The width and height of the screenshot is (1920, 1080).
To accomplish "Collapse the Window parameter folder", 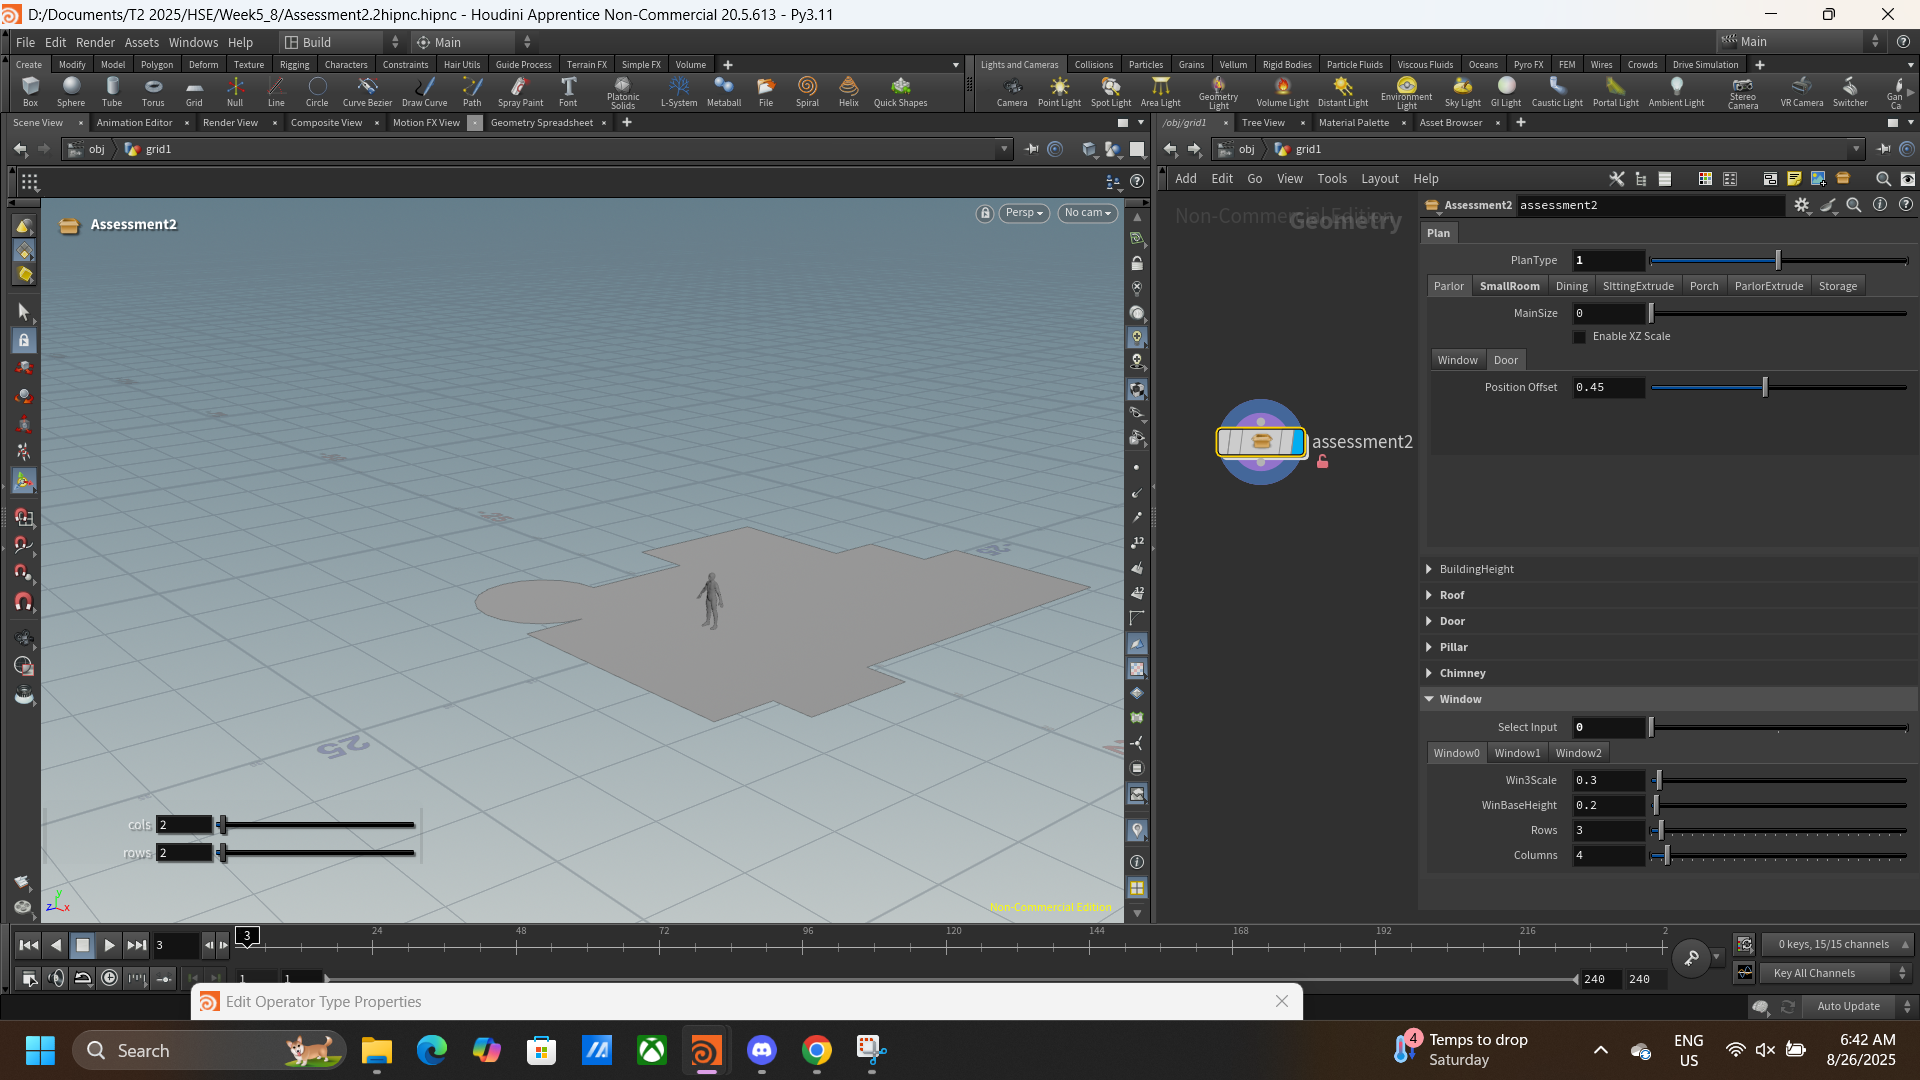I will coord(1460,699).
